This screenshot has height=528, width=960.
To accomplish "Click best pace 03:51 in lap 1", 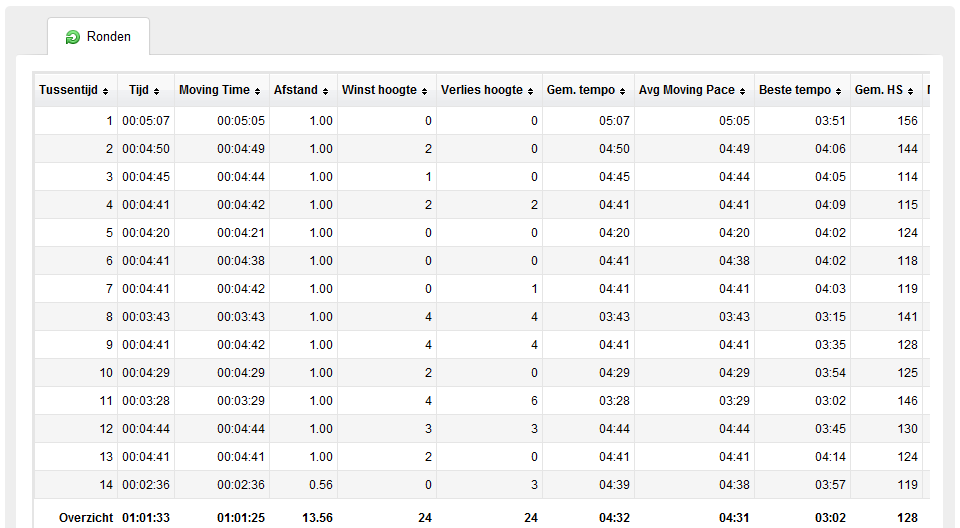I will [830, 121].
